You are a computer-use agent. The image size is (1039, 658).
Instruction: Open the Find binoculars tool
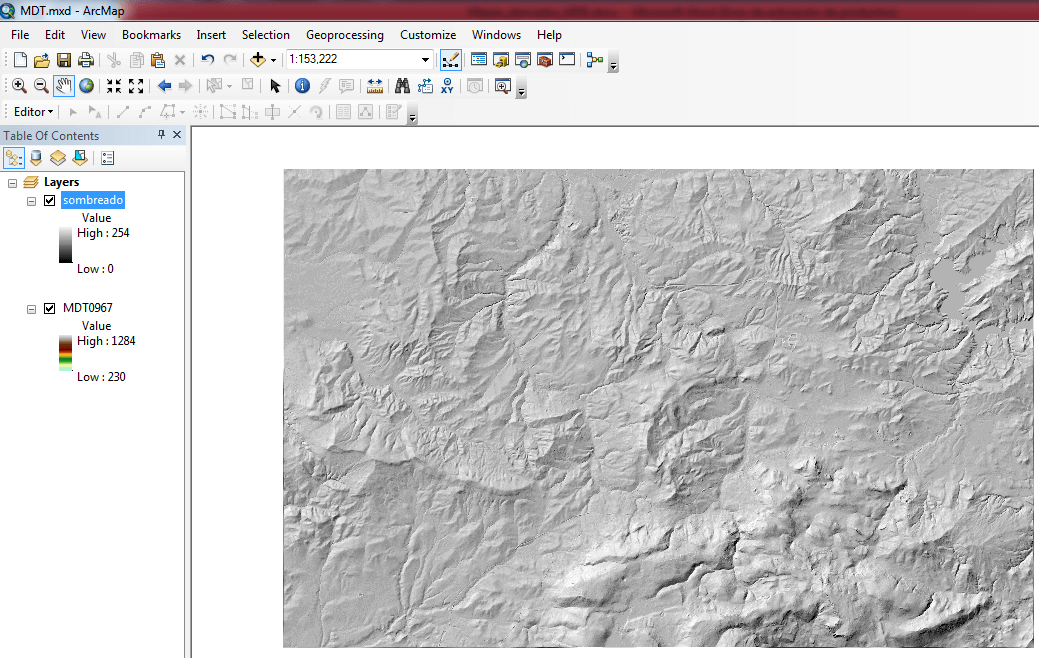[x=402, y=86]
